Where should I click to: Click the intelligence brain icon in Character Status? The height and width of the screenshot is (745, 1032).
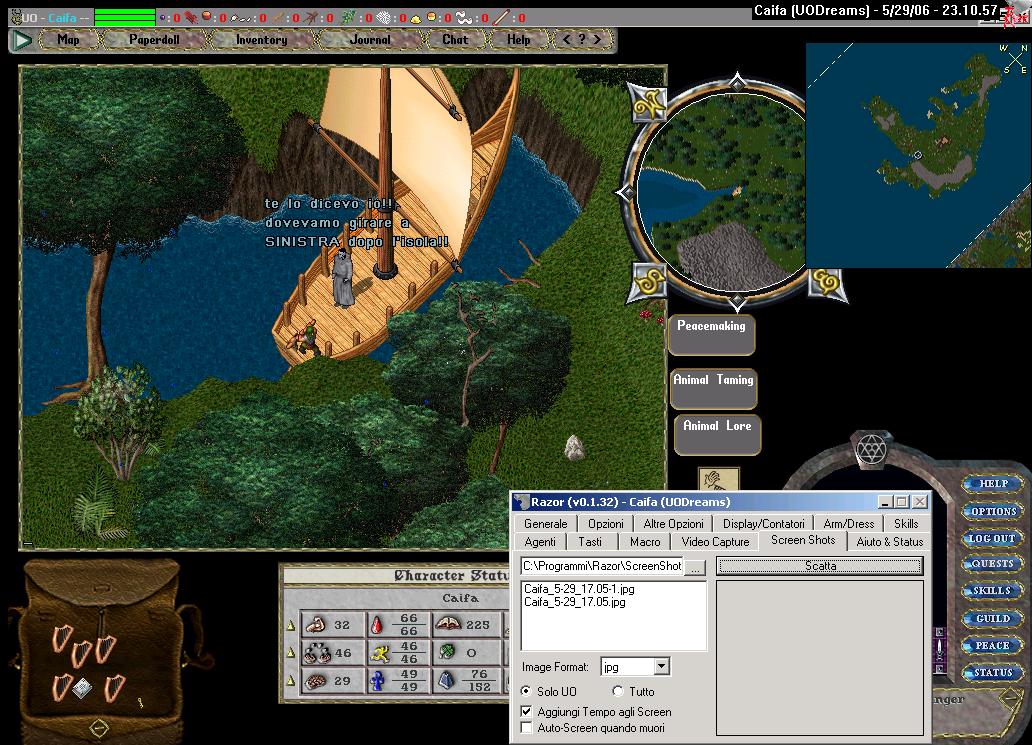(317, 681)
